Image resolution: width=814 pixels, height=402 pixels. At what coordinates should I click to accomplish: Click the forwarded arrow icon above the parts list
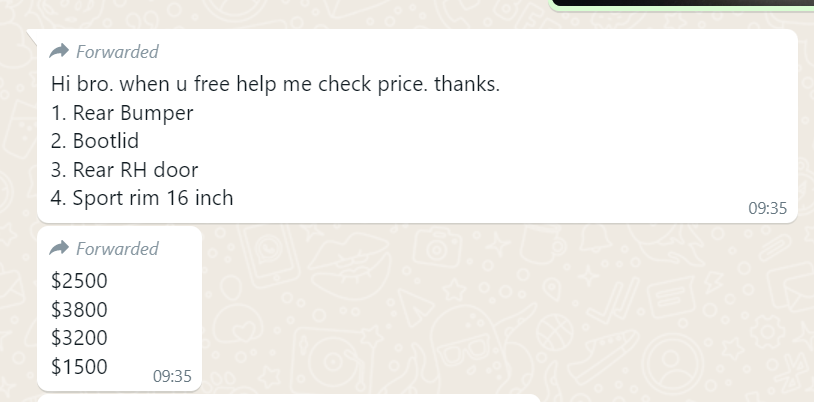pos(58,51)
